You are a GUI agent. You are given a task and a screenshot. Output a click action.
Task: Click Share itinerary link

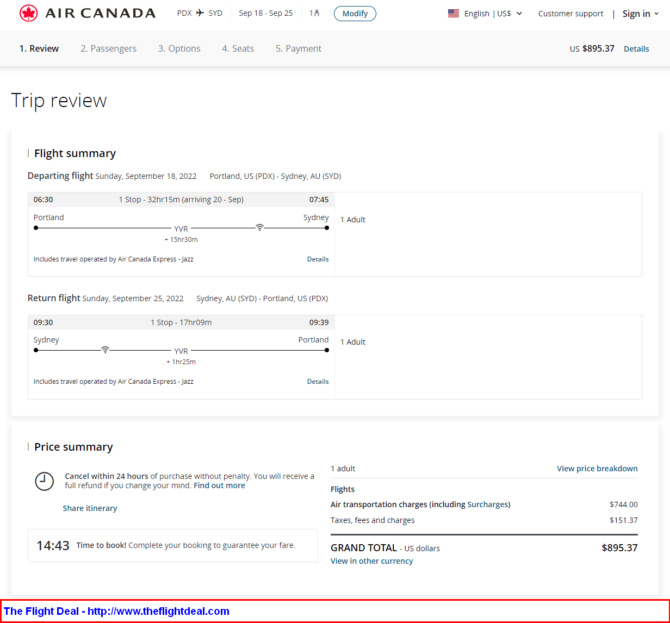[x=90, y=508]
